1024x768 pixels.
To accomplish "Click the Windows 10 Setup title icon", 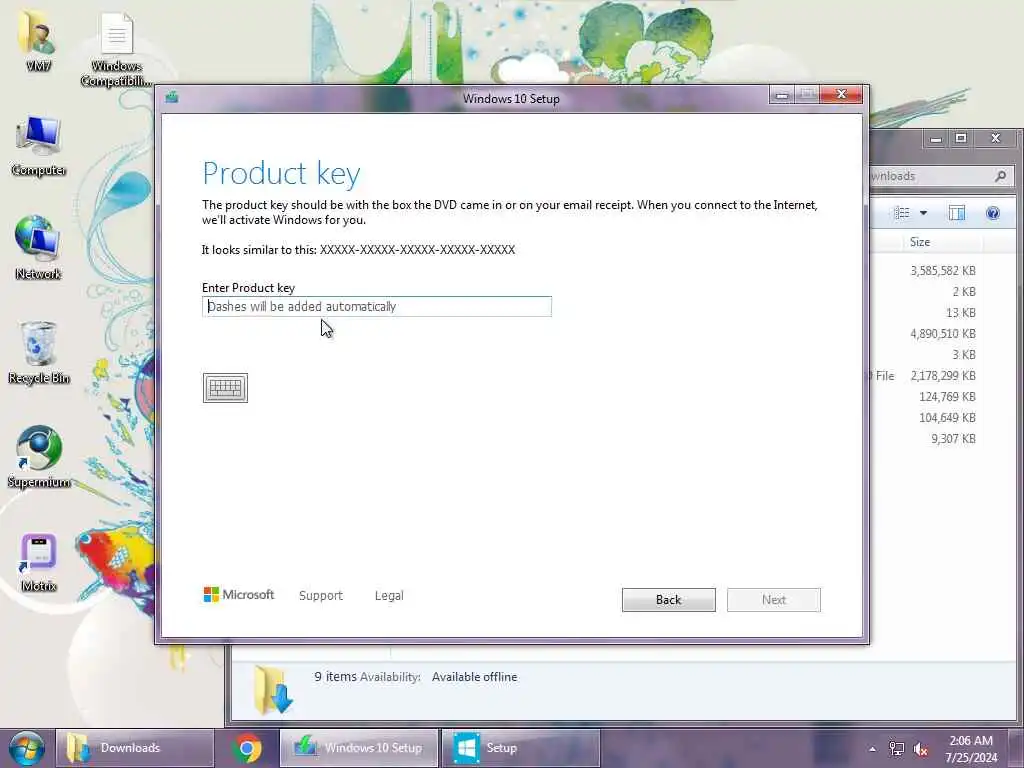I will click(172, 97).
